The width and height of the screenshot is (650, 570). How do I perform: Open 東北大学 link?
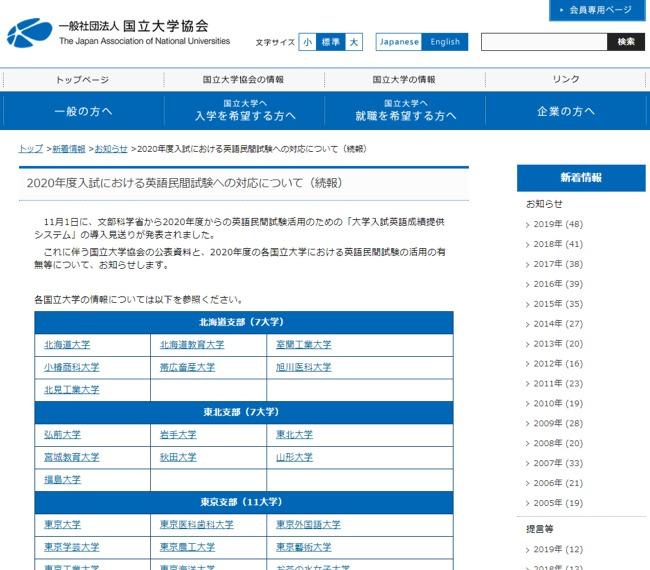294,434
